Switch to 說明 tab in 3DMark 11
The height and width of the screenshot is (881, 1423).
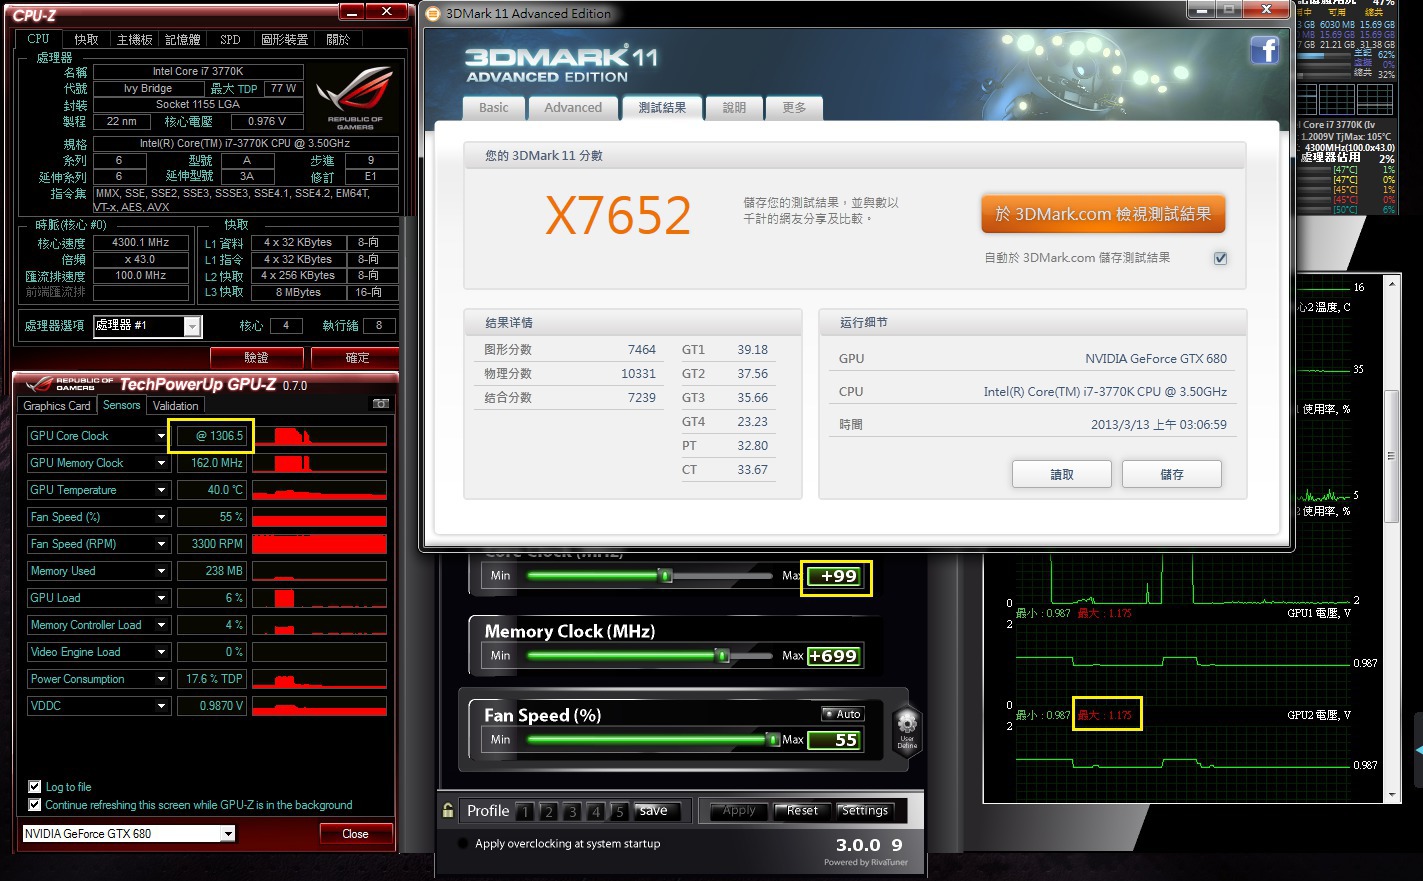(x=734, y=108)
